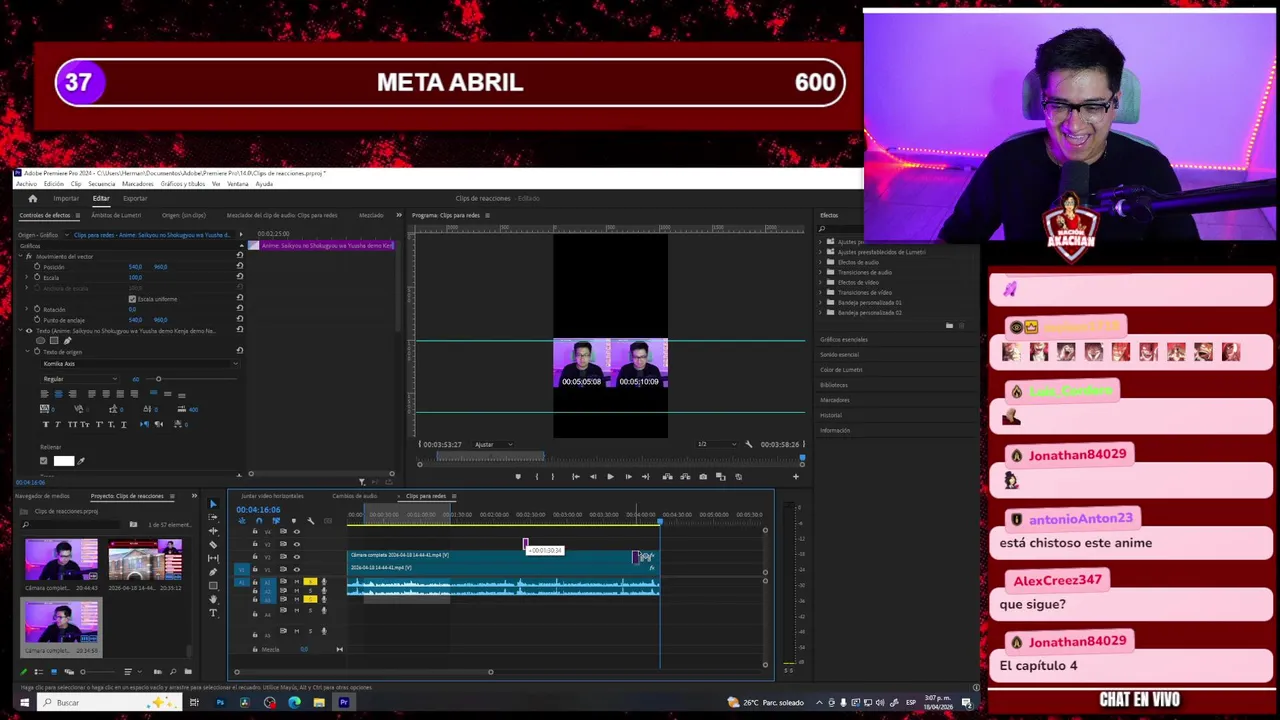The height and width of the screenshot is (720, 1280).
Task: Toggle timeline linked selection icon
Action: 276,521
